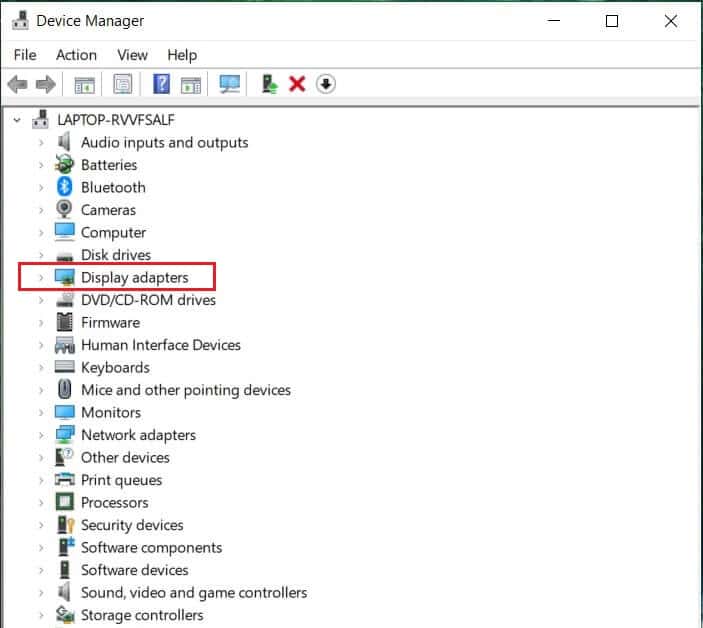Screen dimensions: 703x628
Task: Click the Cameras webcam icon
Action: point(65,210)
